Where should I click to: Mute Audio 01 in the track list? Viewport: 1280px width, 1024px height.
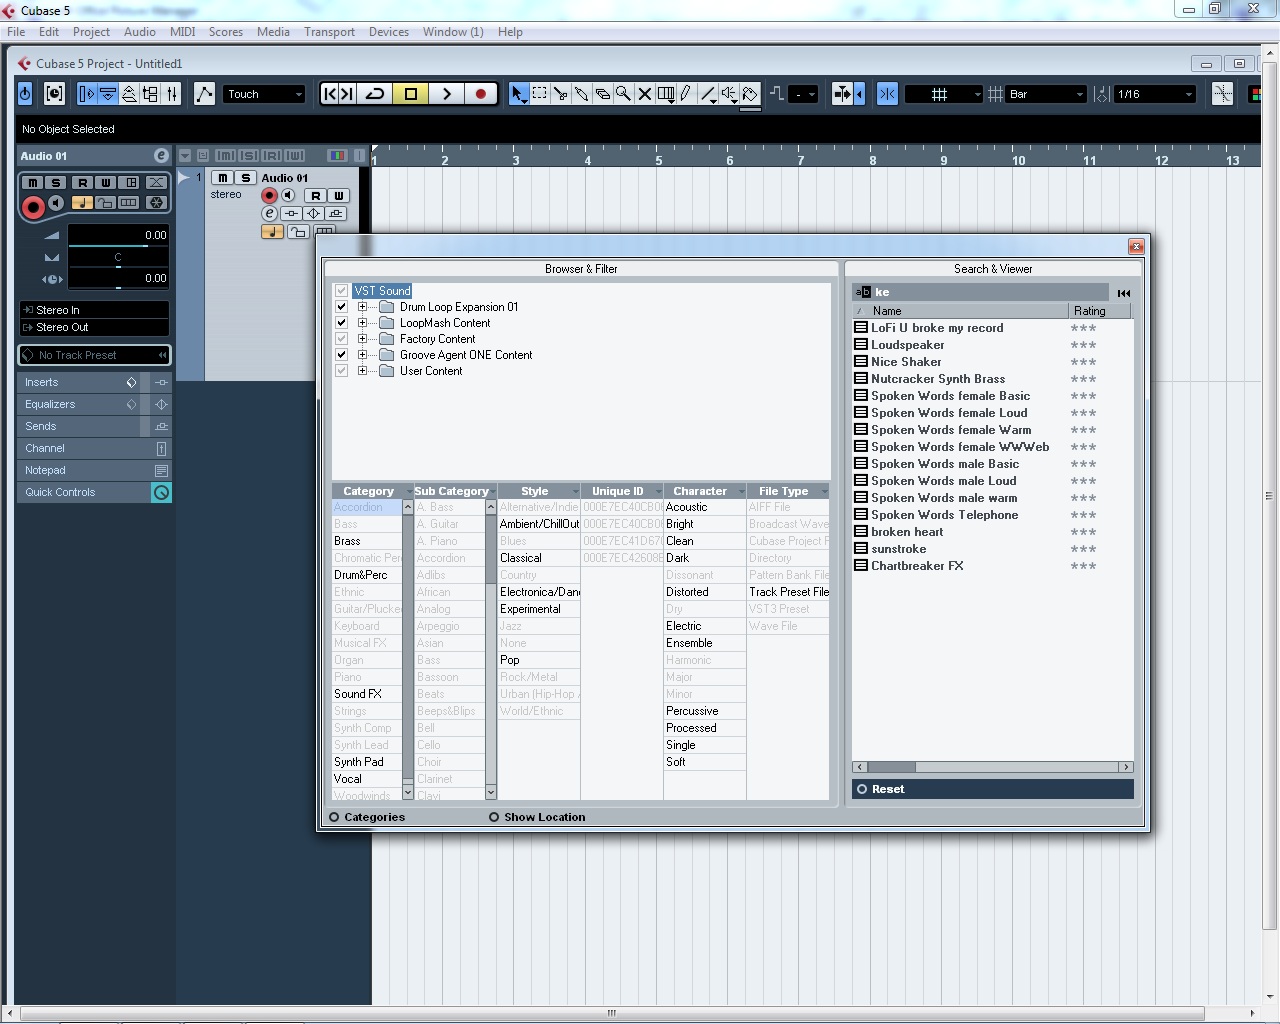click(x=223, y=178)
